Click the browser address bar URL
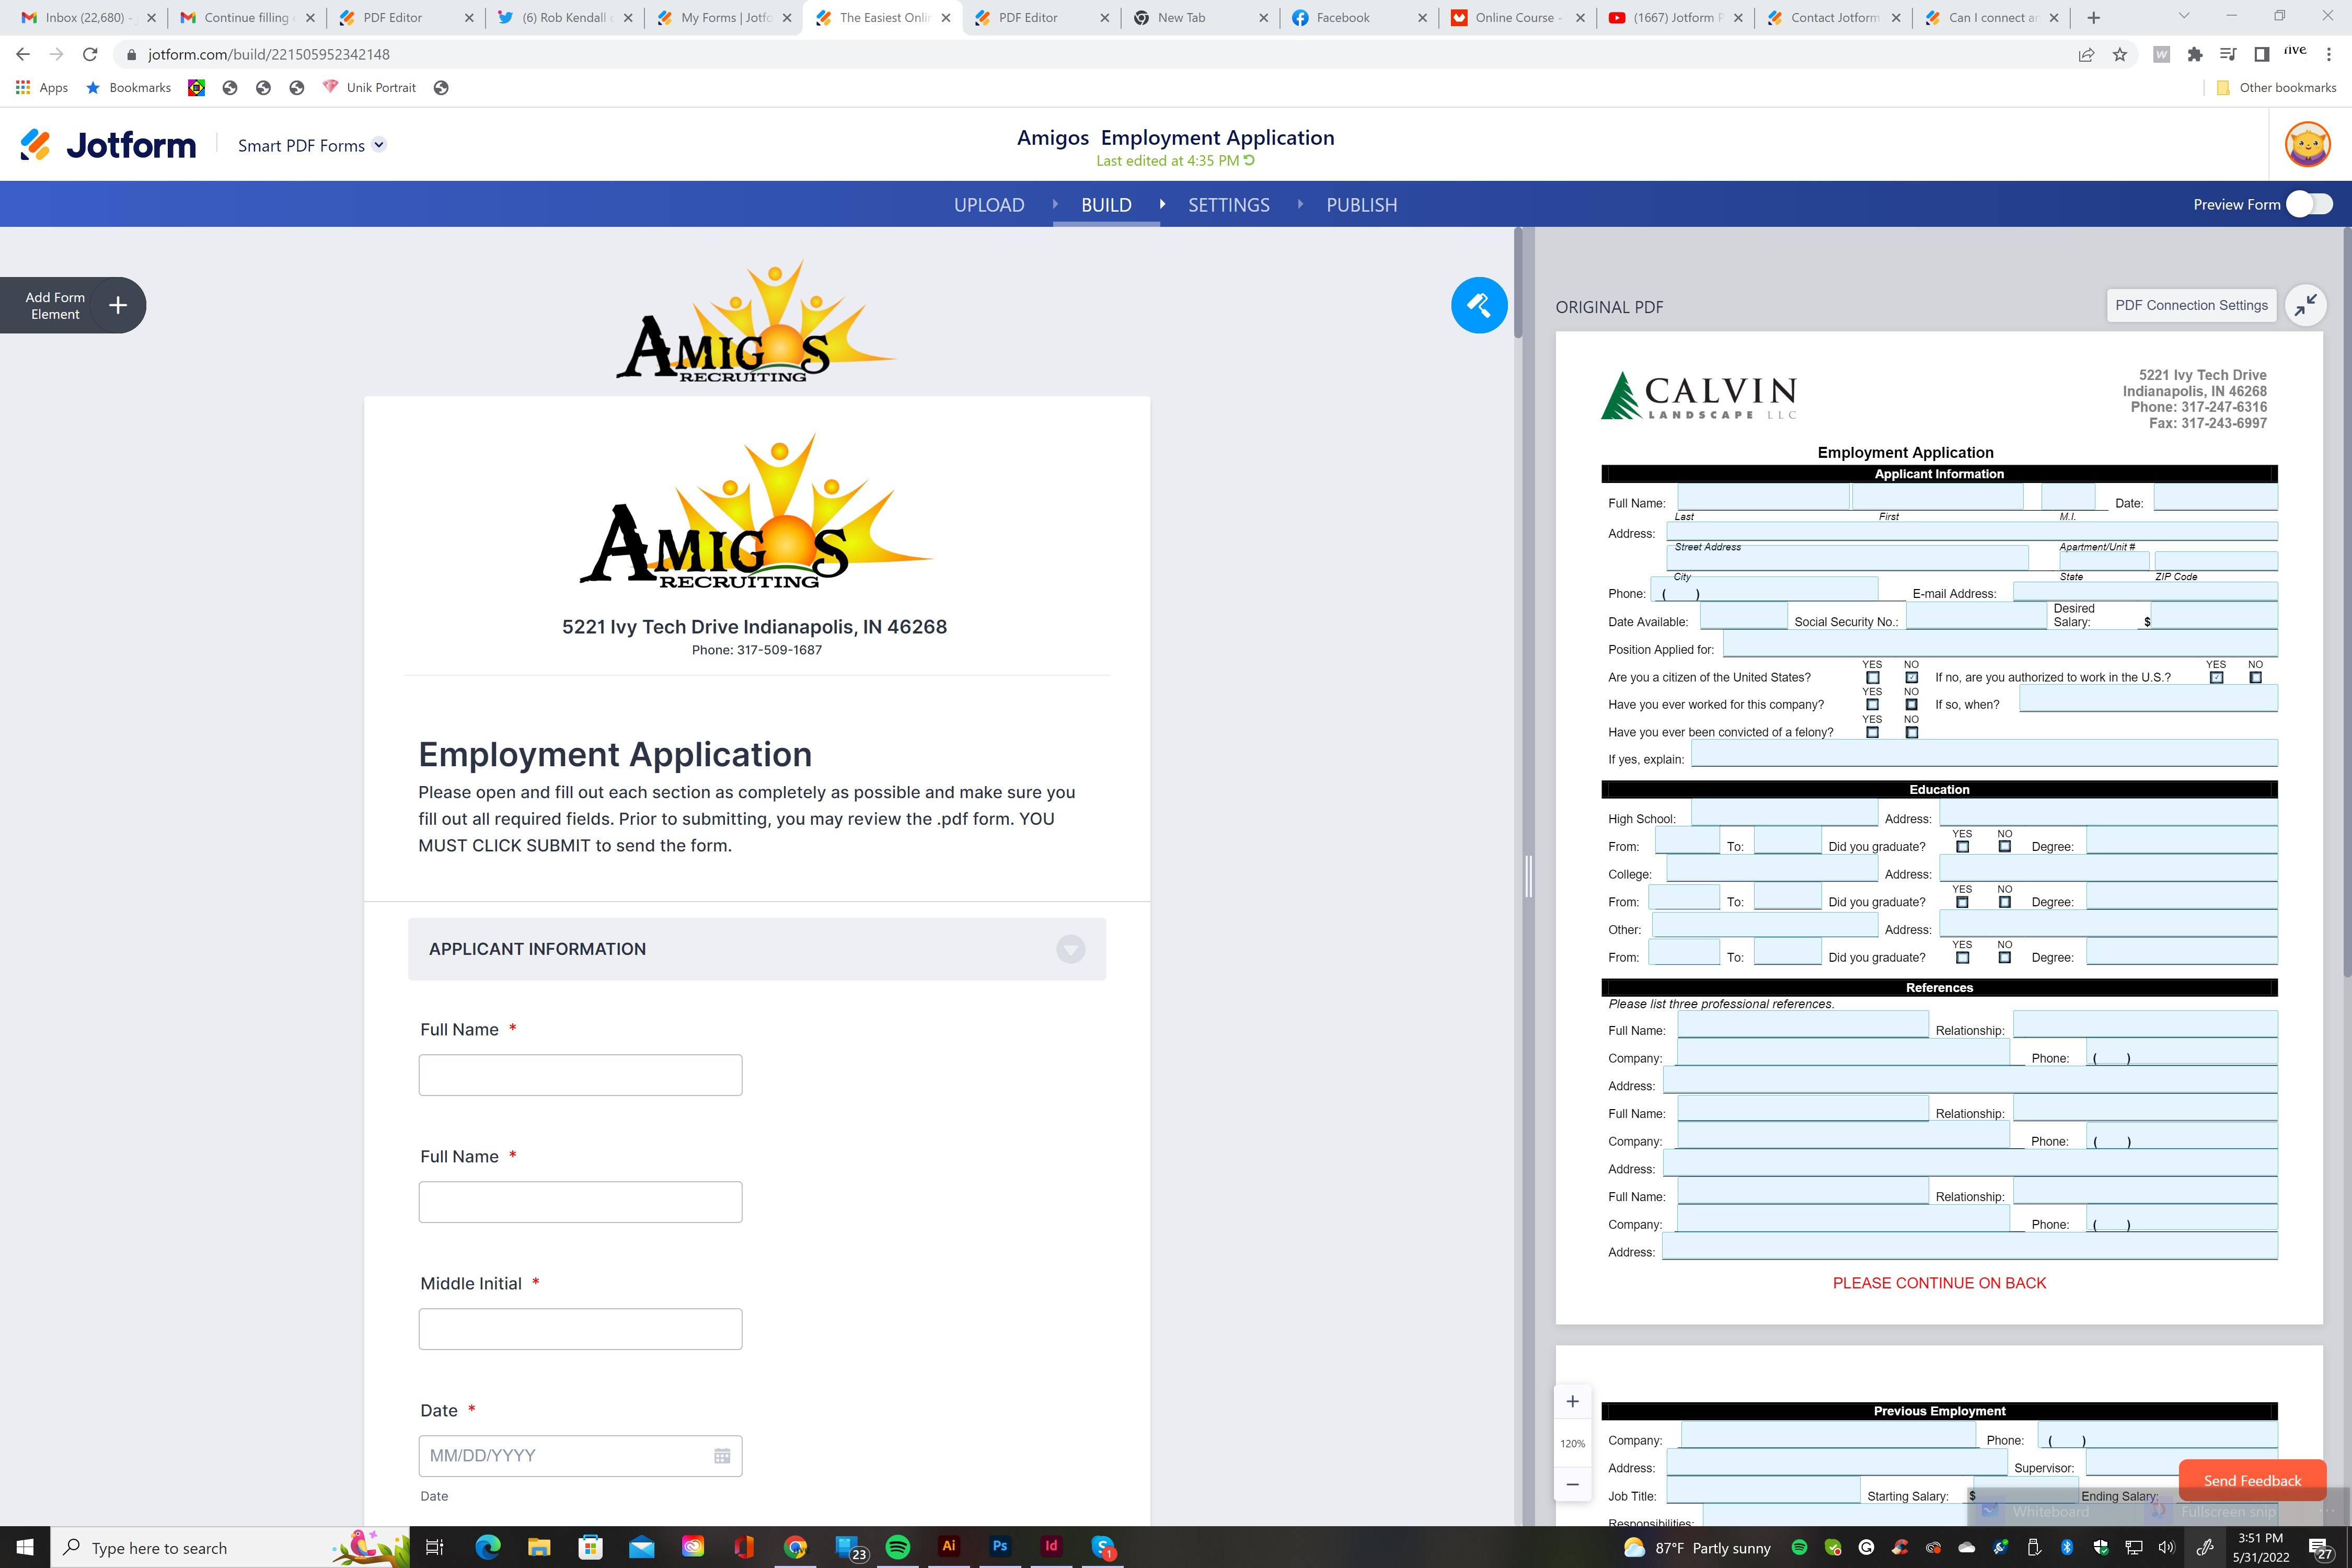The image size is (2352, 1568). [x=268, y=54]
